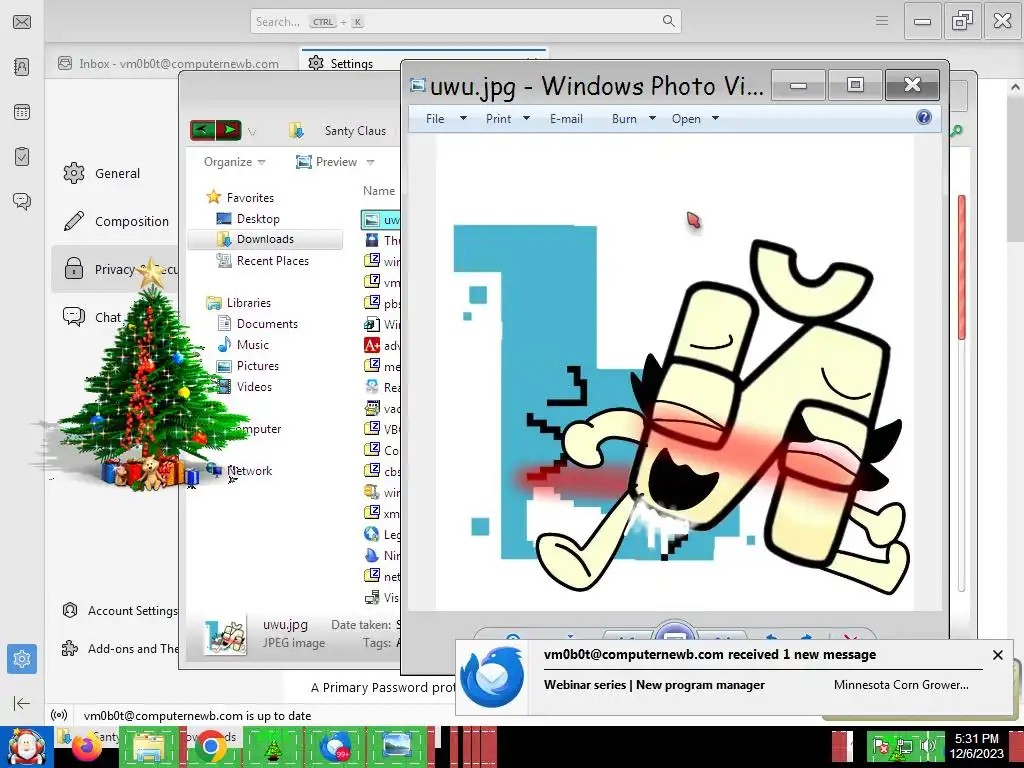Screen dimensions: 1024x768
Task: Open Address Book icon in Thunderbird sidebar
Action: 22,67
